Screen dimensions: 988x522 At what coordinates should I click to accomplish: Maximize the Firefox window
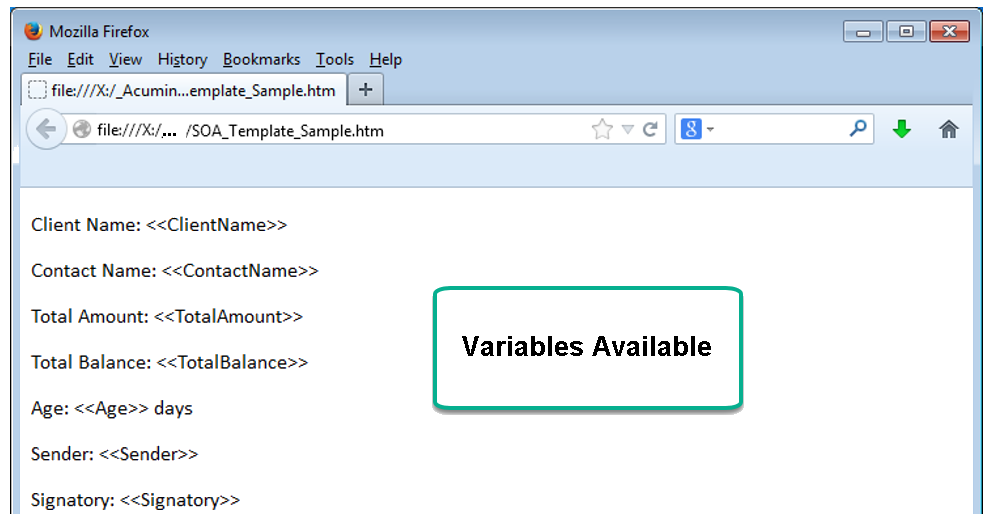[x=906, y=32]
